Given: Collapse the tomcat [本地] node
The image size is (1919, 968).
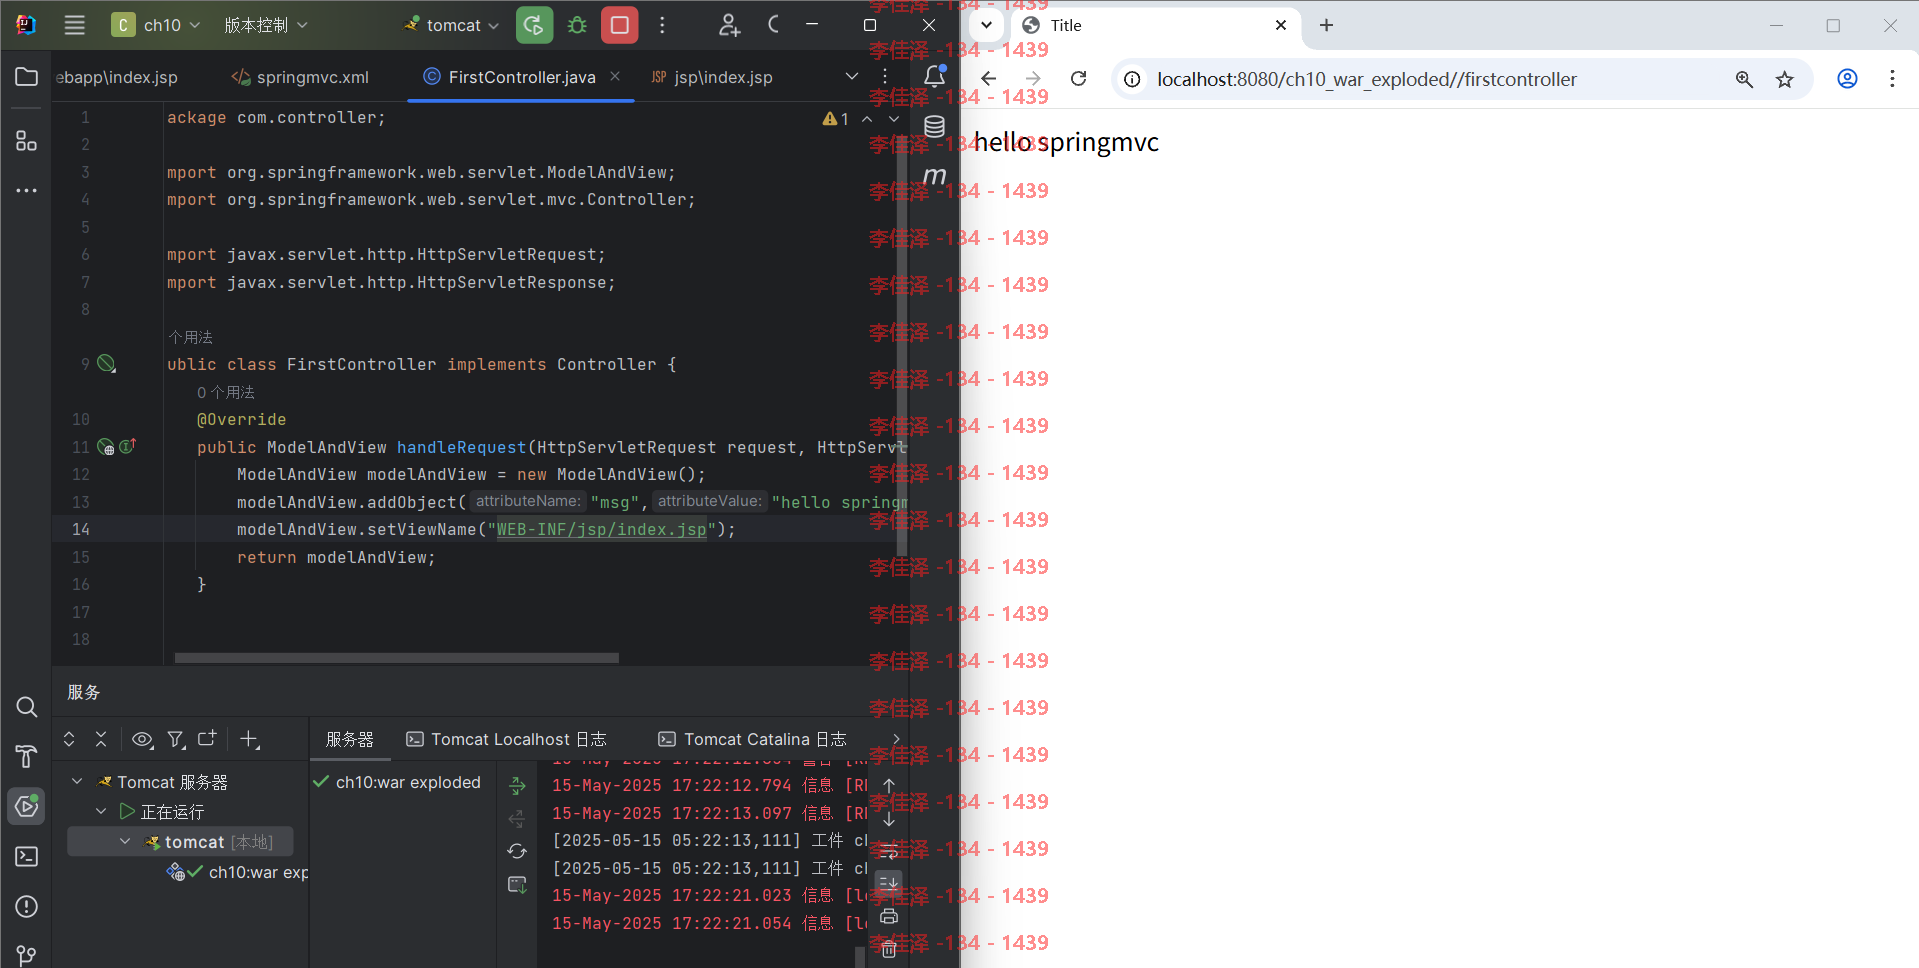Looking at the screenshot, I should point(125,842).
